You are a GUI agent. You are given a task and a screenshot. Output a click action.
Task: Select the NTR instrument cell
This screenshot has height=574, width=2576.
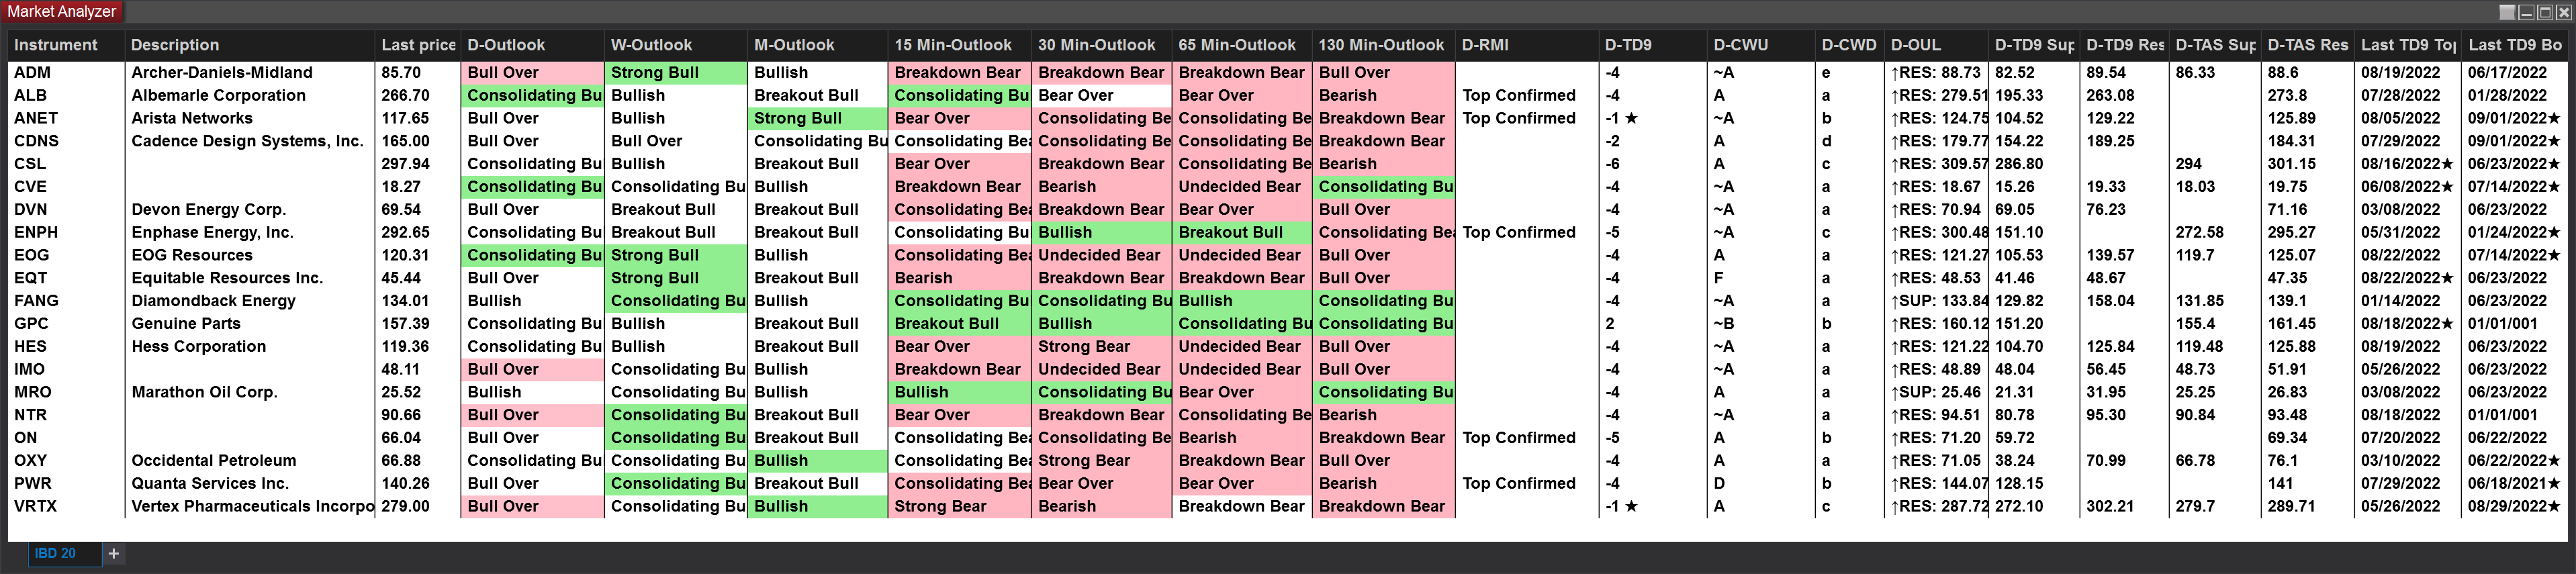66,415
